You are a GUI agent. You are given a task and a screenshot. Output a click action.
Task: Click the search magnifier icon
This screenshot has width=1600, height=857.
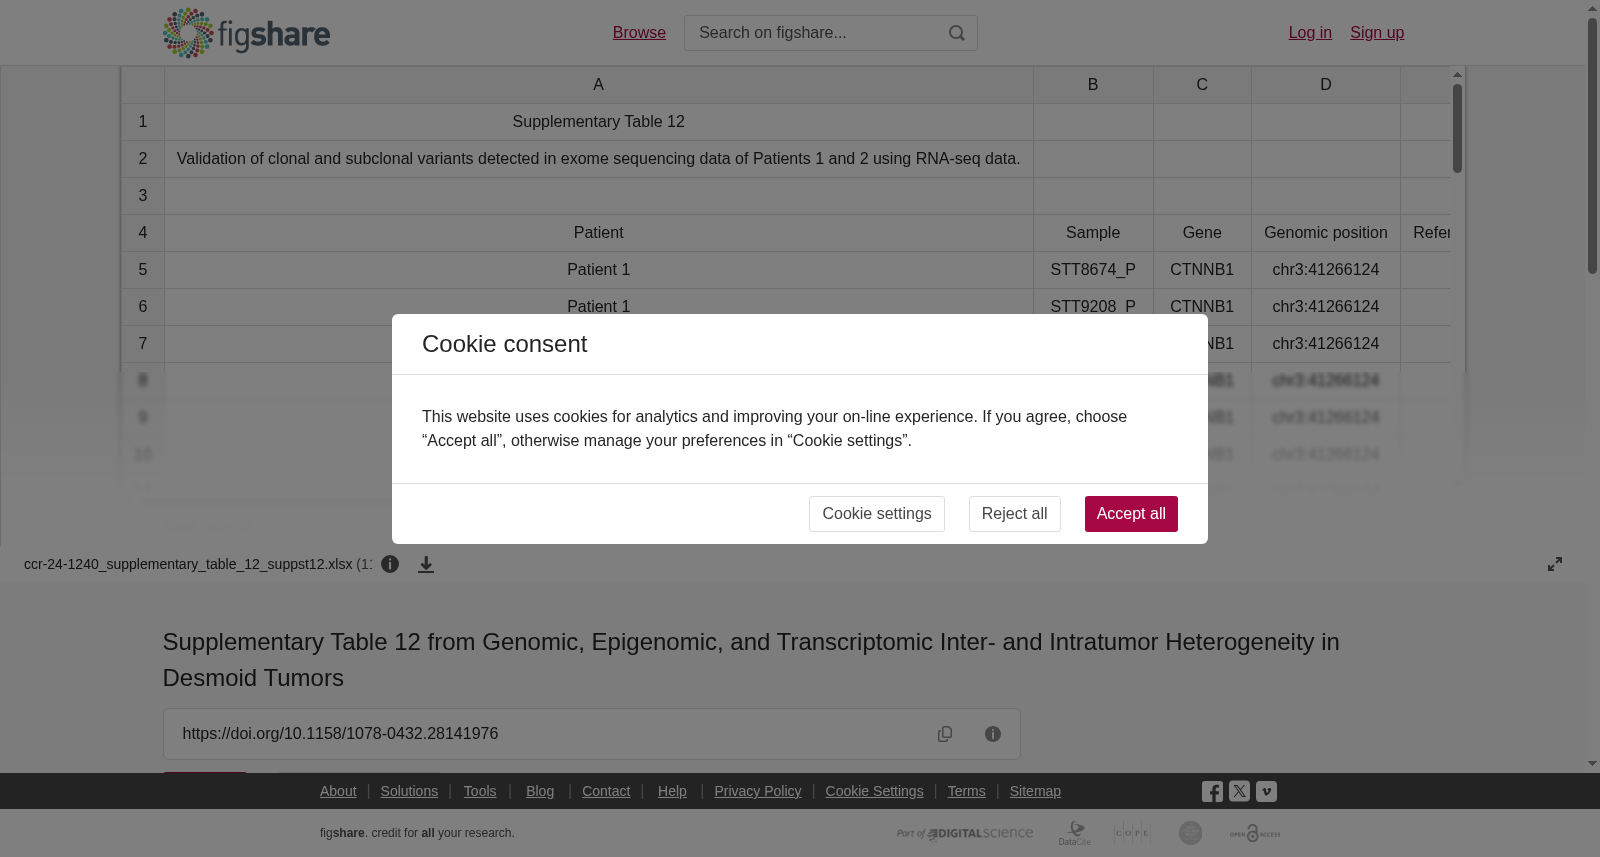(x=957, y=33)
